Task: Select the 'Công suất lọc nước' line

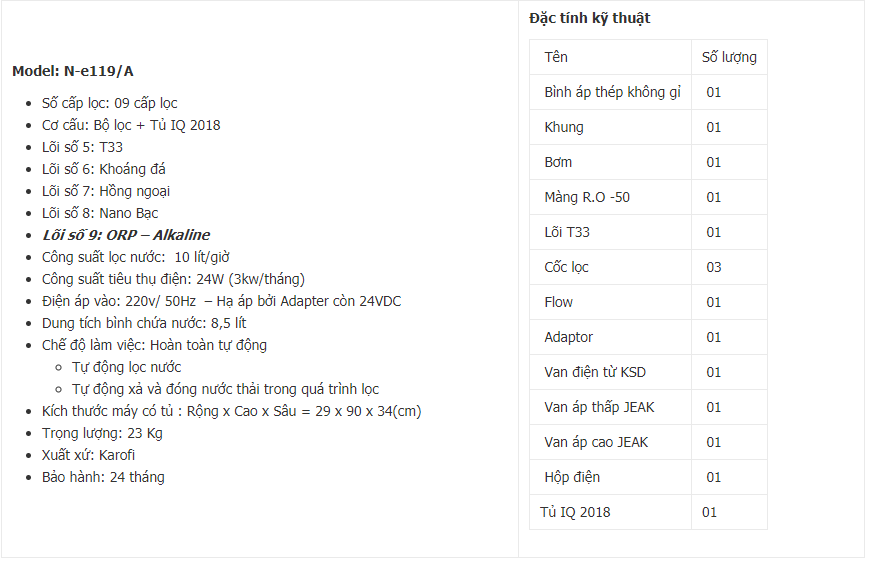Action: 136,257
